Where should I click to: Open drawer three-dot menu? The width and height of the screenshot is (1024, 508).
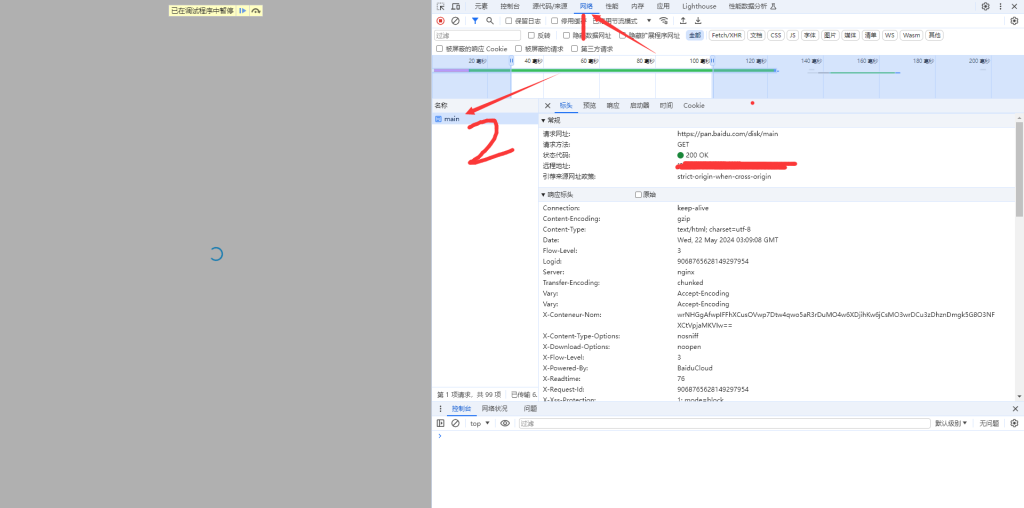point(440,409)
